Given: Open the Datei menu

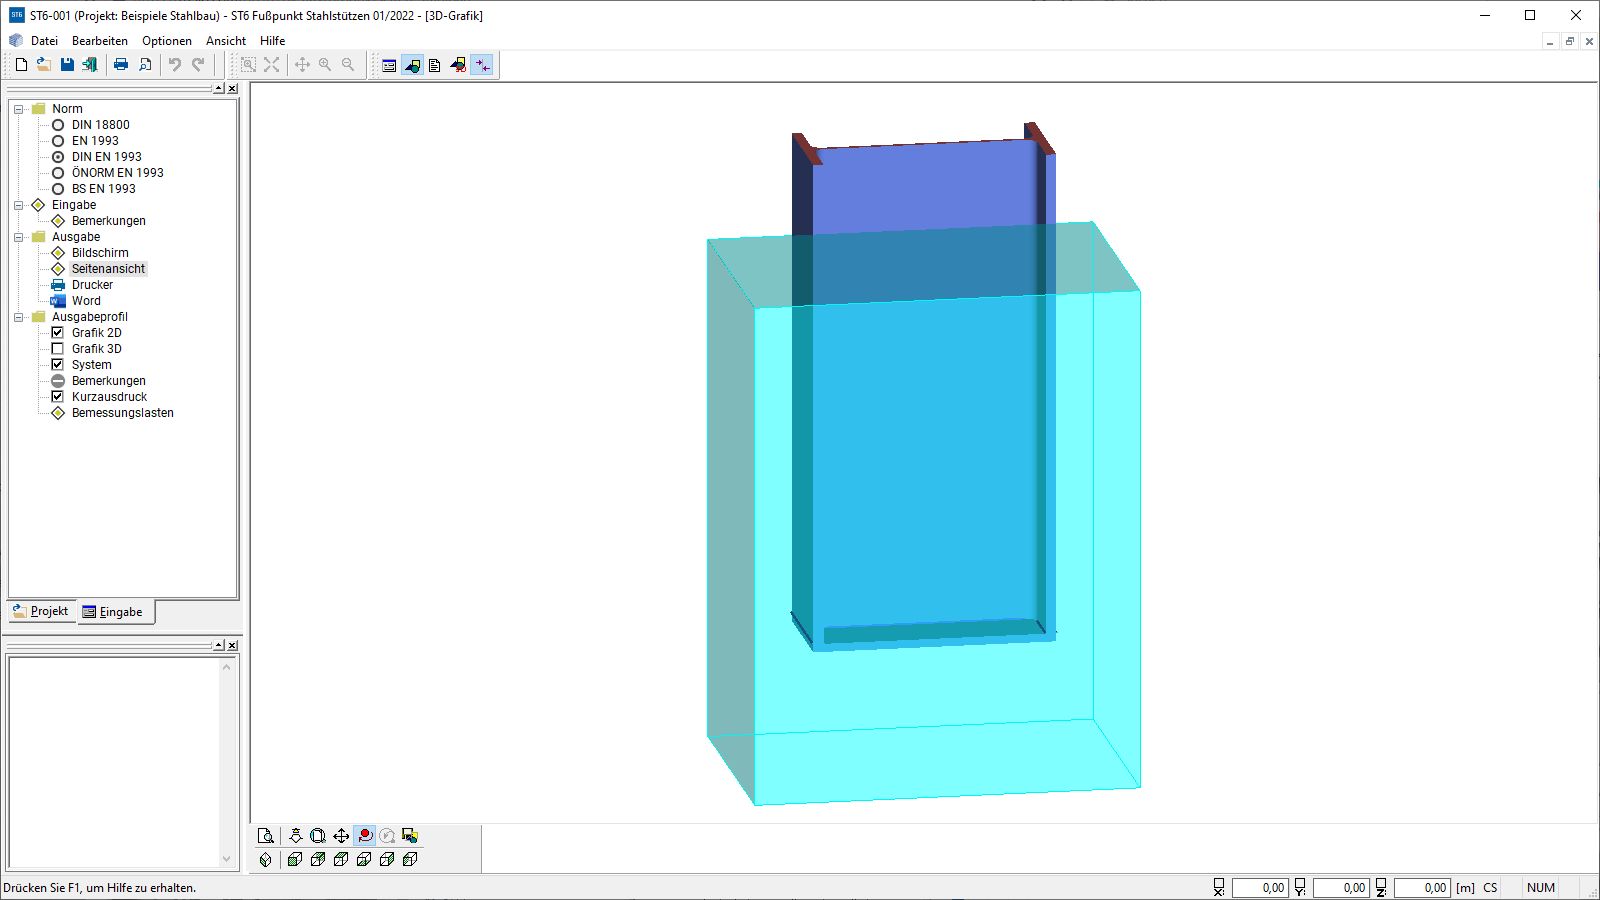Looking at the screenshot, I should [x=44, y=41].
